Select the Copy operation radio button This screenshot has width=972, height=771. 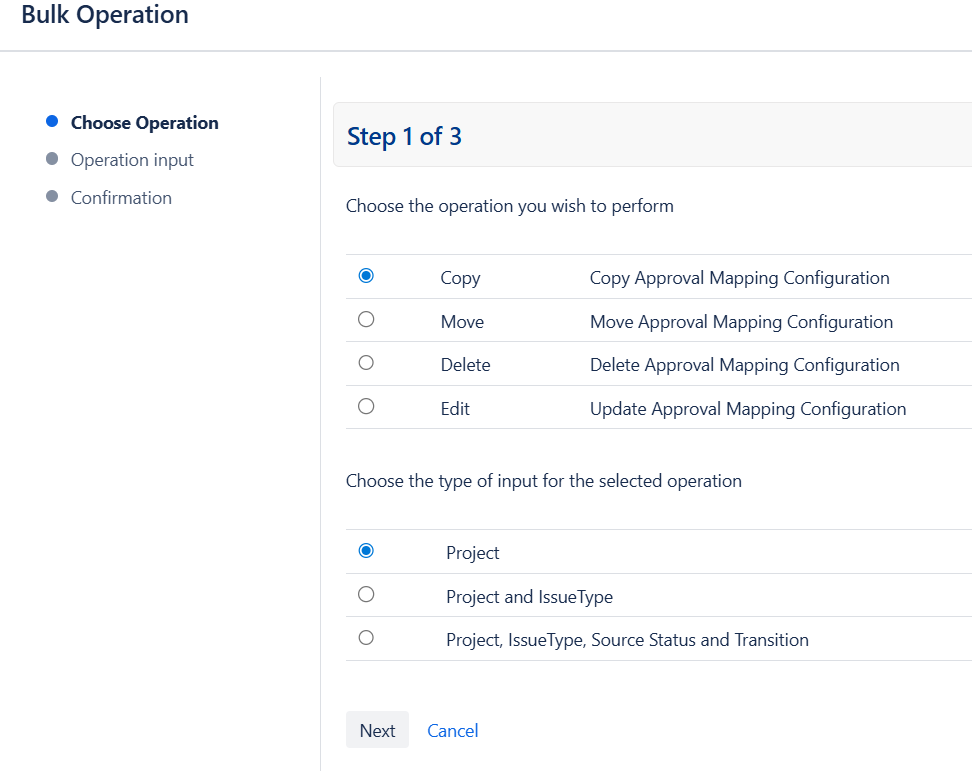[x=366, y=276]
